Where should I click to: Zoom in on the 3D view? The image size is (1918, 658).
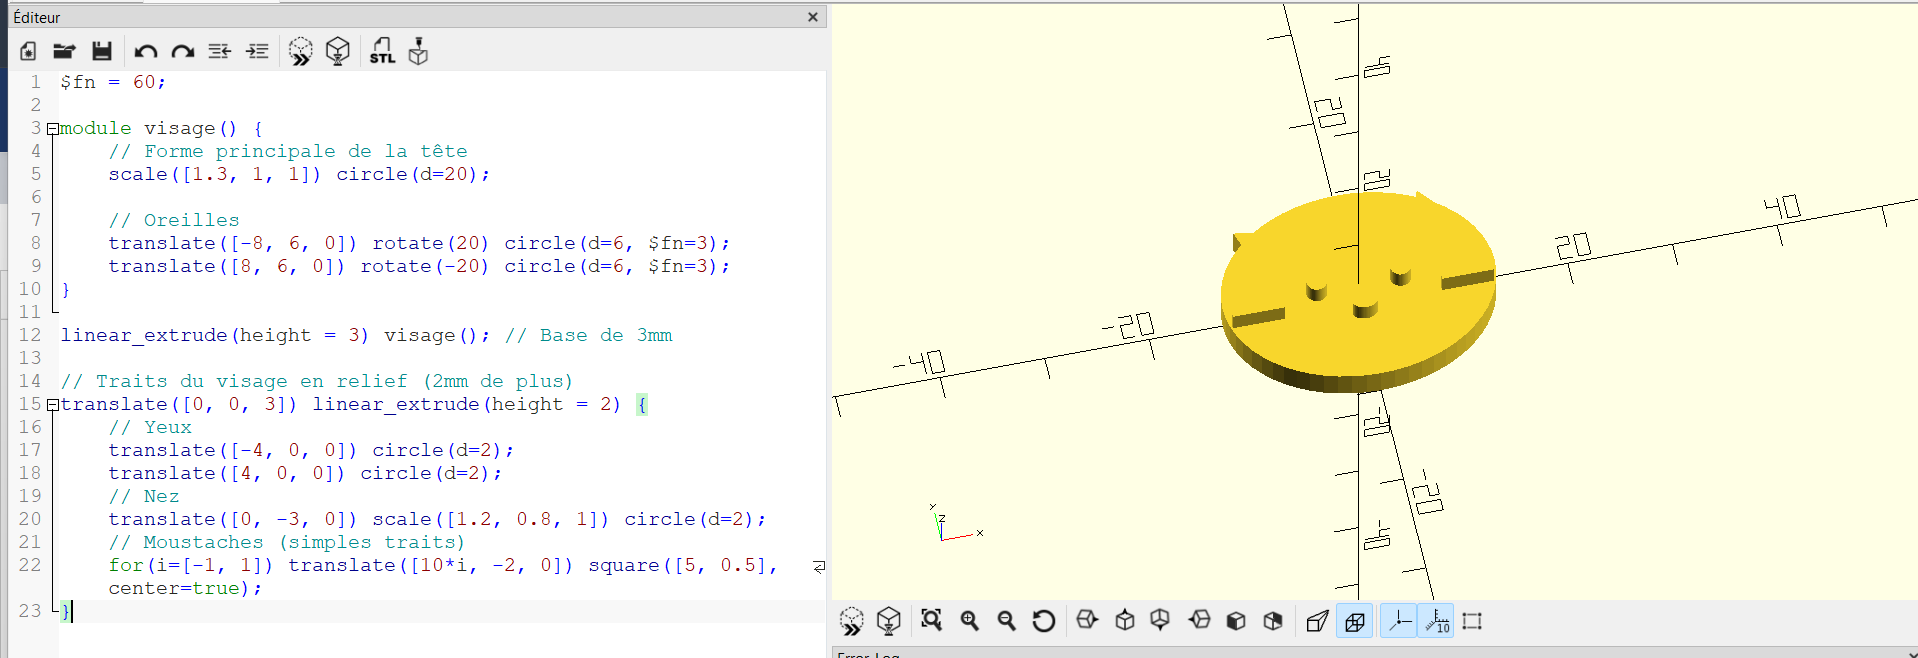coord(969,621)
